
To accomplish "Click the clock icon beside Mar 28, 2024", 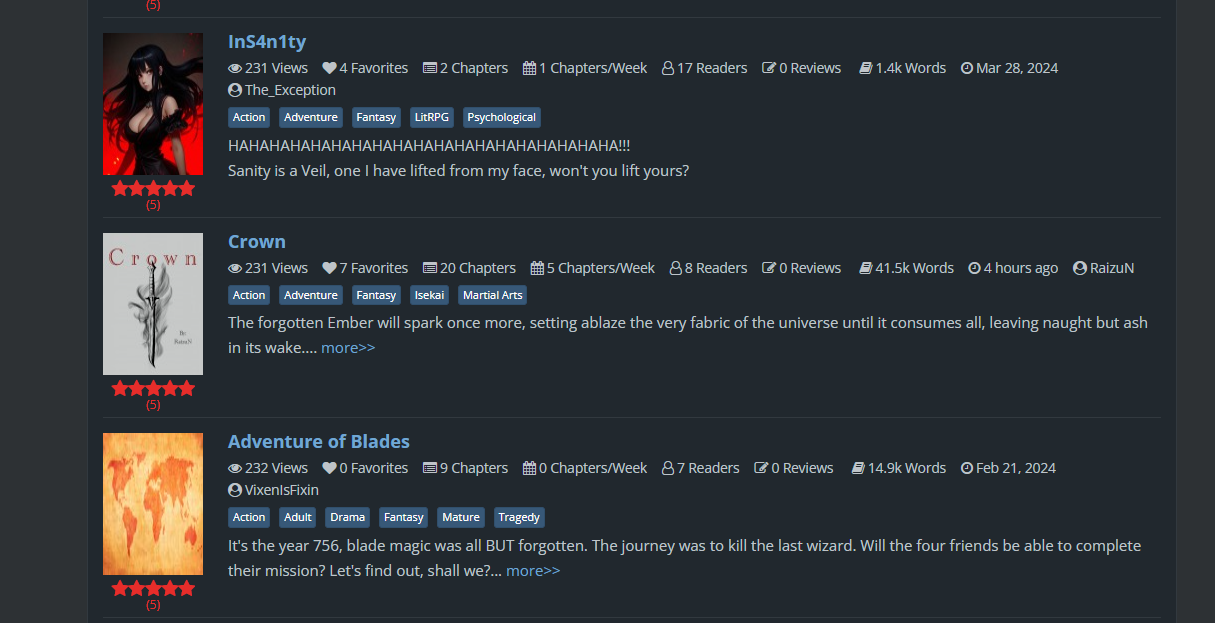I will click(967, 68).
